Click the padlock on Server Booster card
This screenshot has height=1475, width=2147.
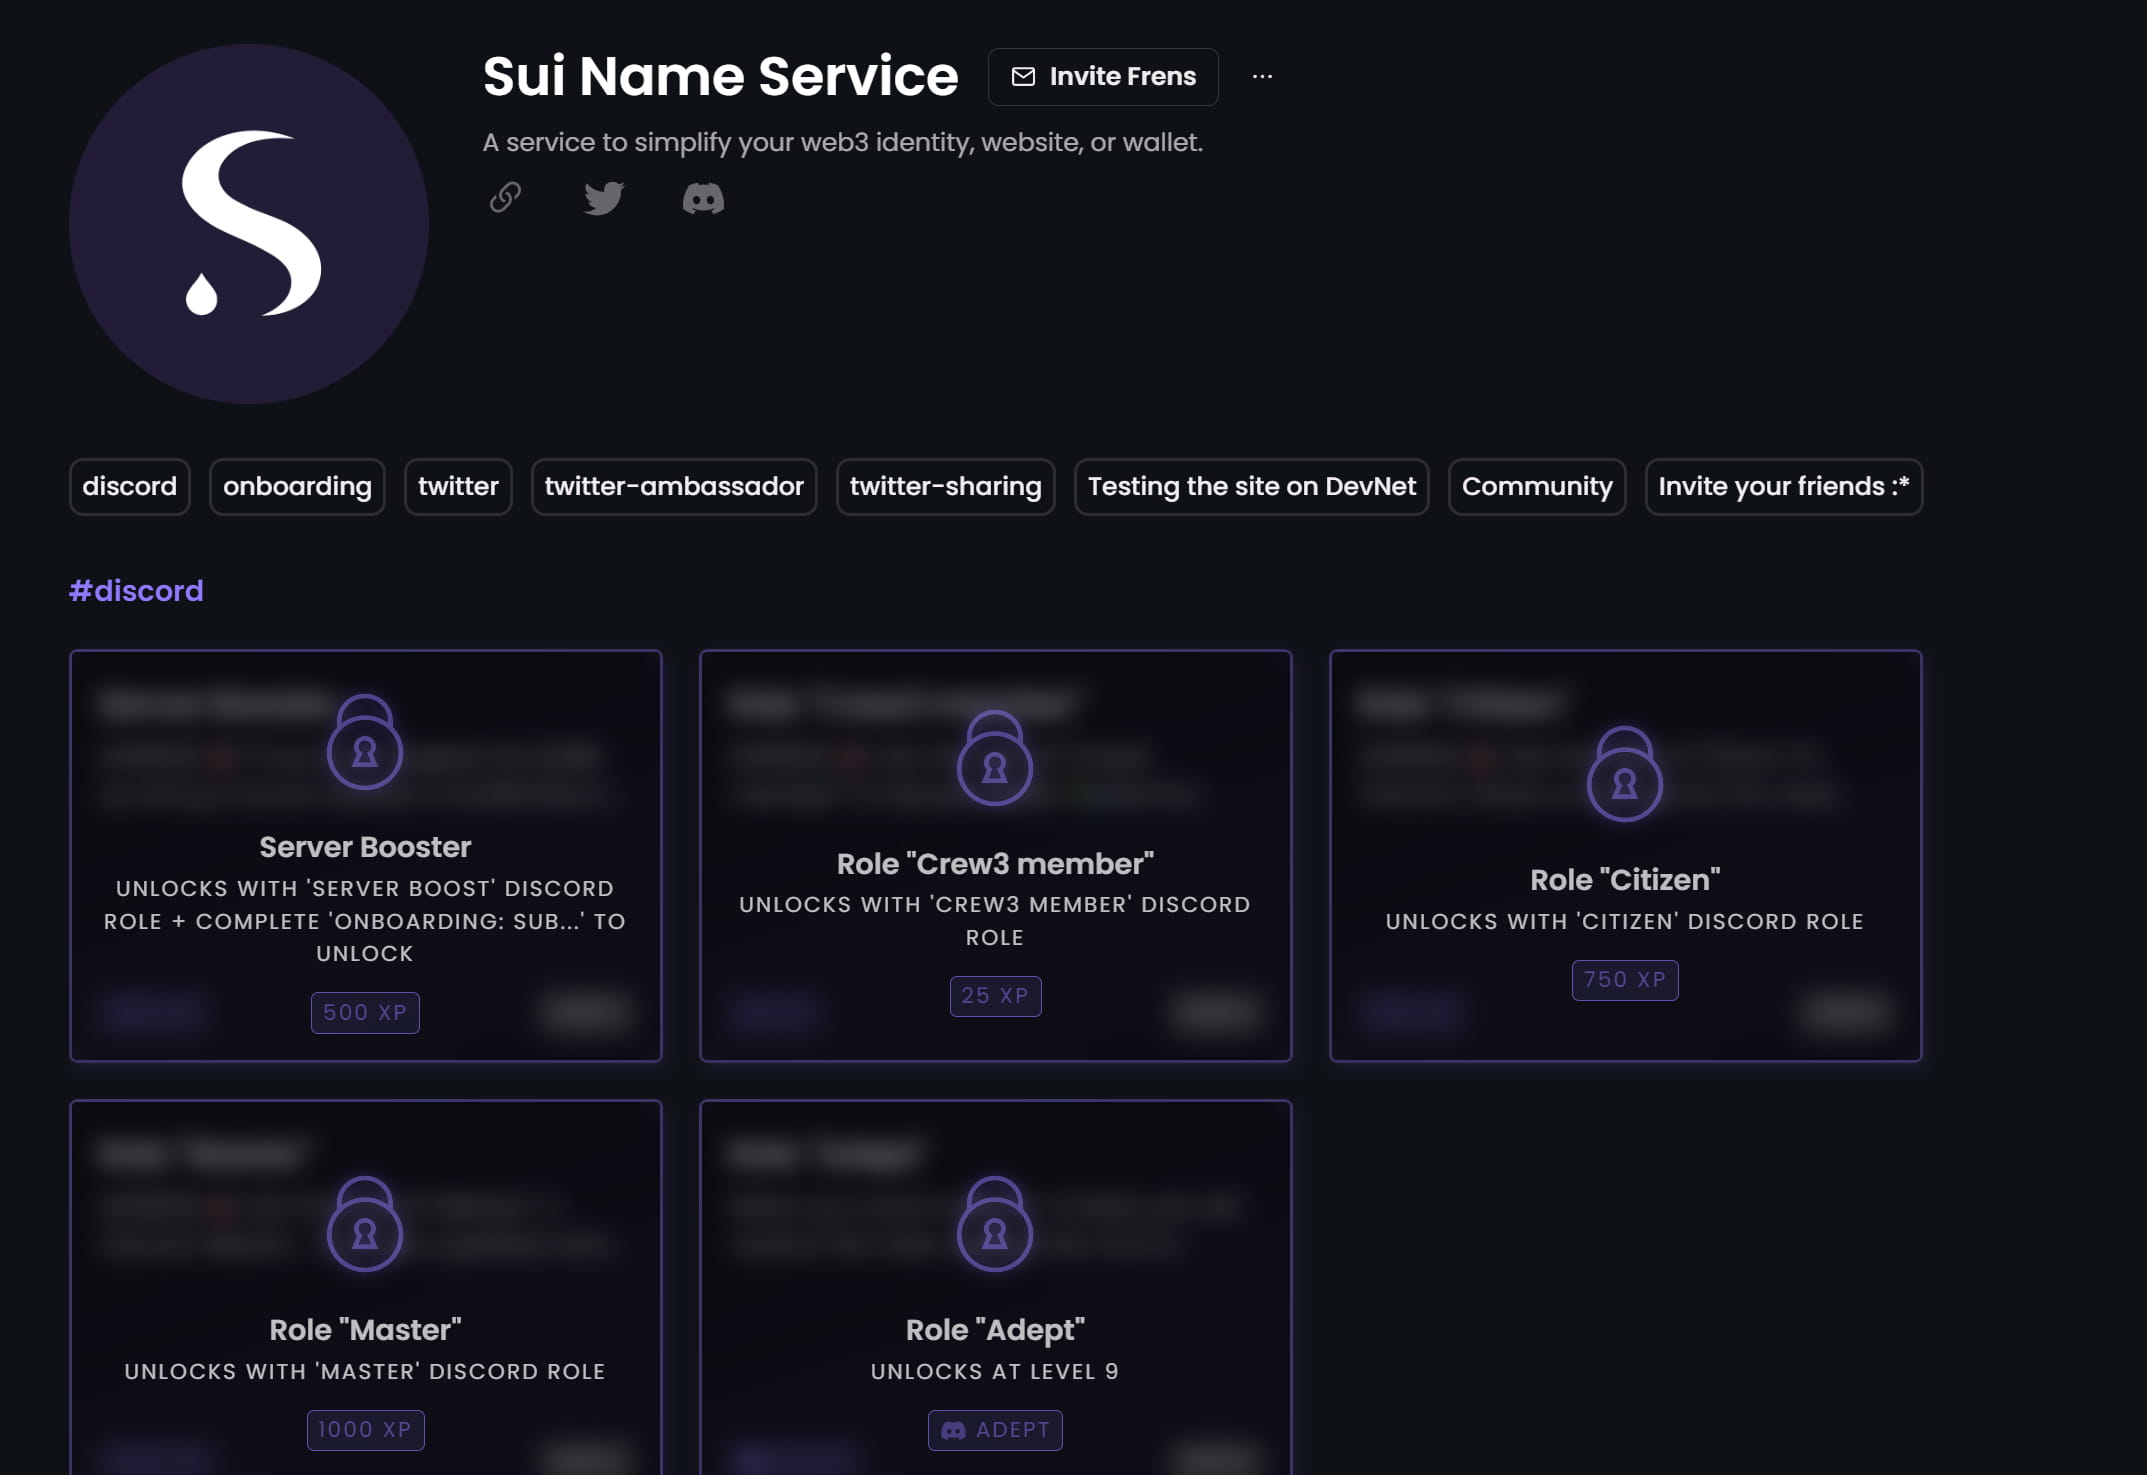[x=365, y=742]
